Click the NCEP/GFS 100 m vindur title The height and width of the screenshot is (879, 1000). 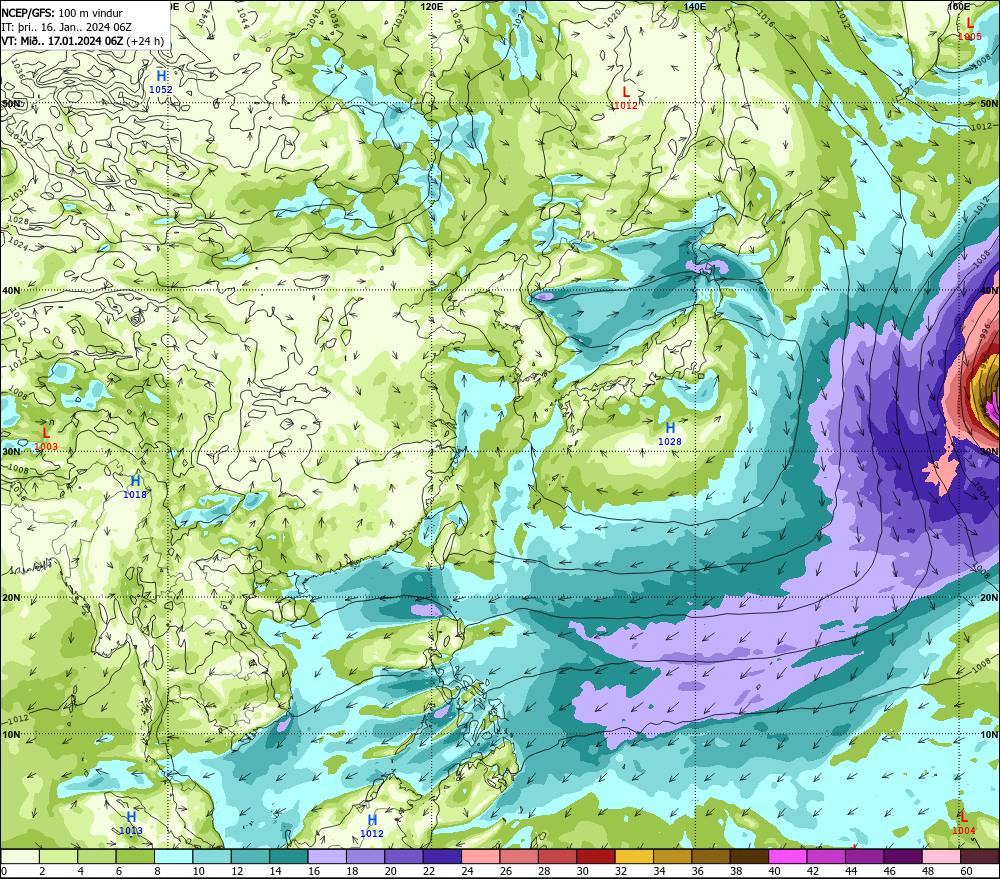62,13
